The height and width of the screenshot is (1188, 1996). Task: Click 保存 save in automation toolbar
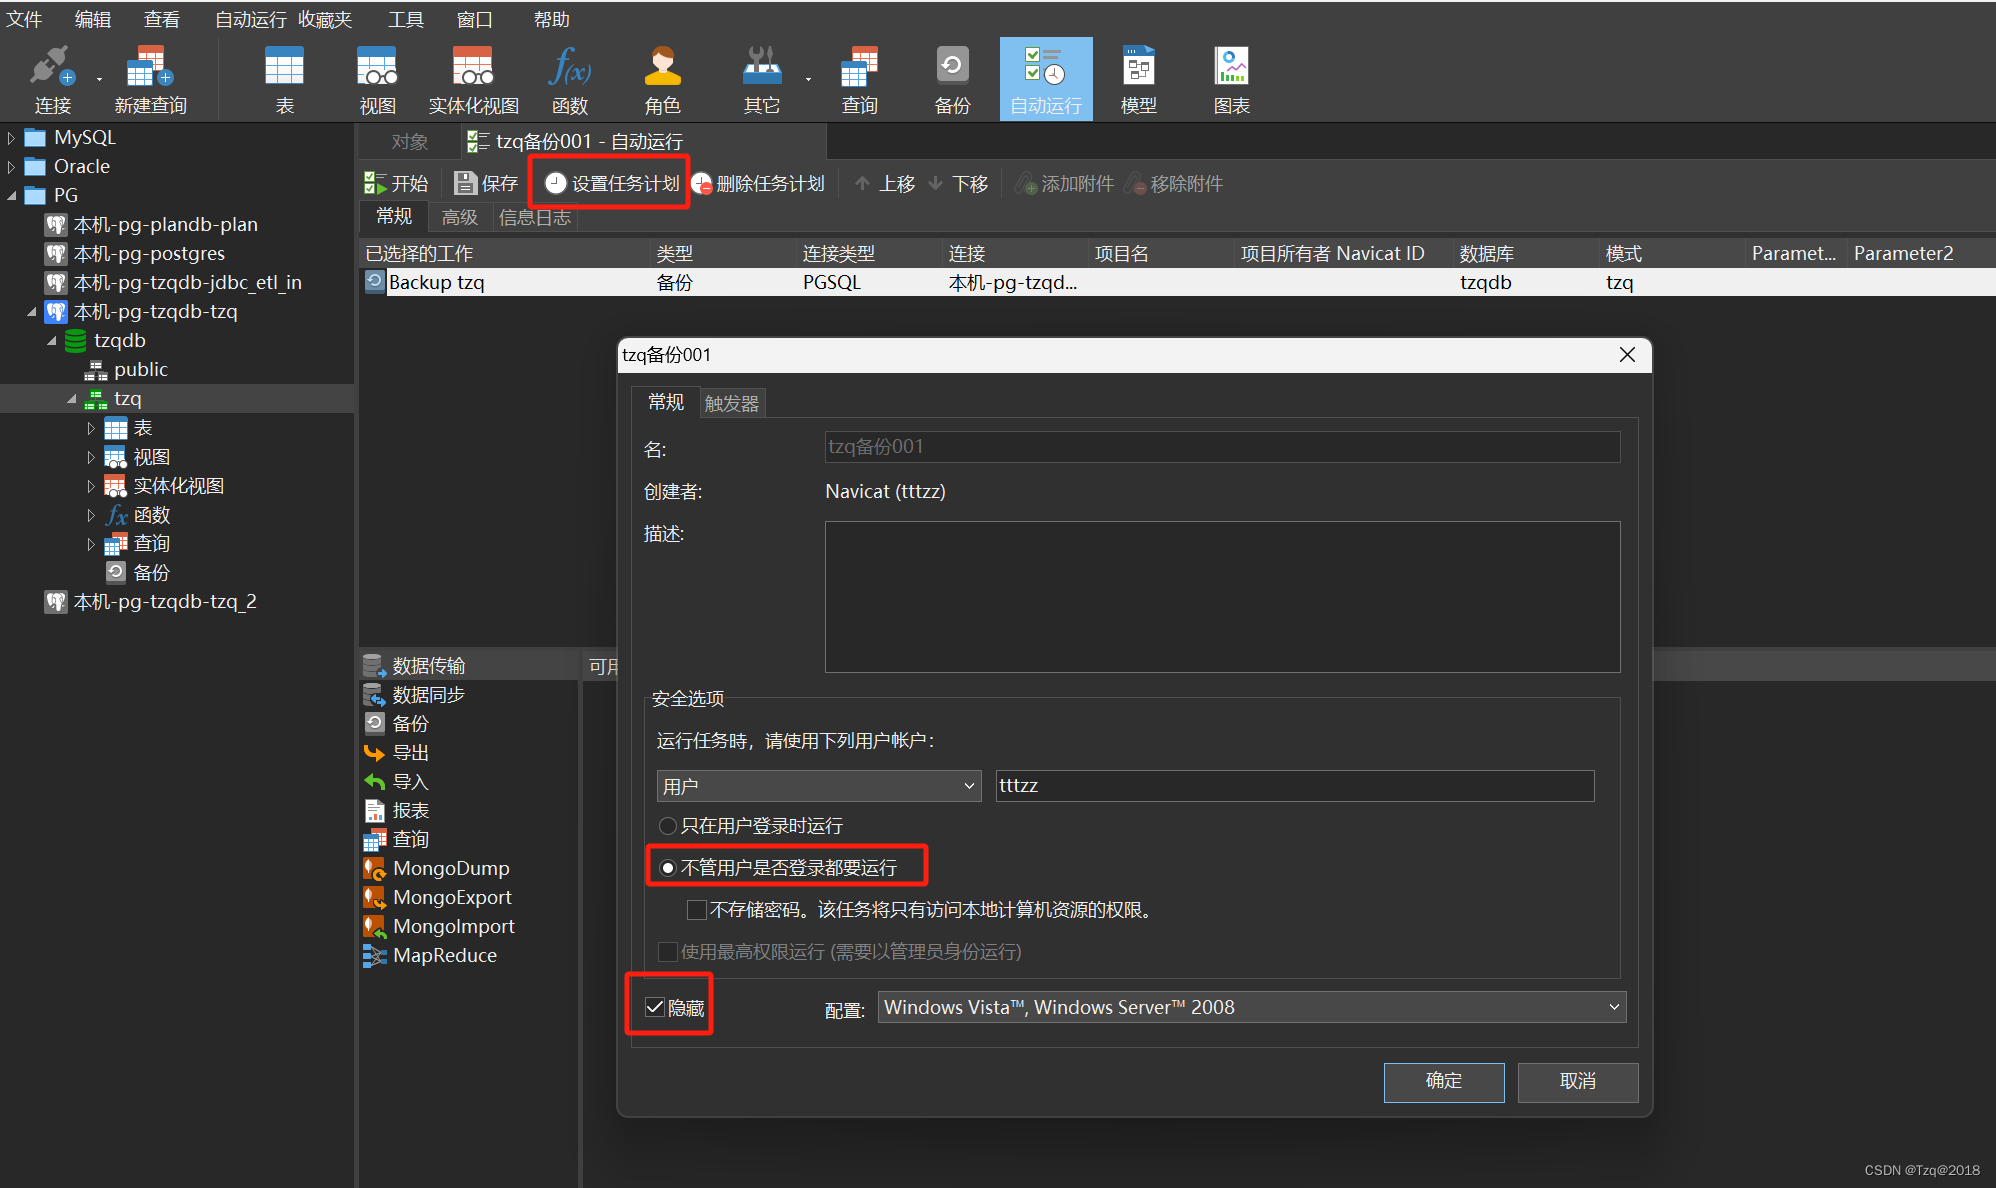point(486,183)
